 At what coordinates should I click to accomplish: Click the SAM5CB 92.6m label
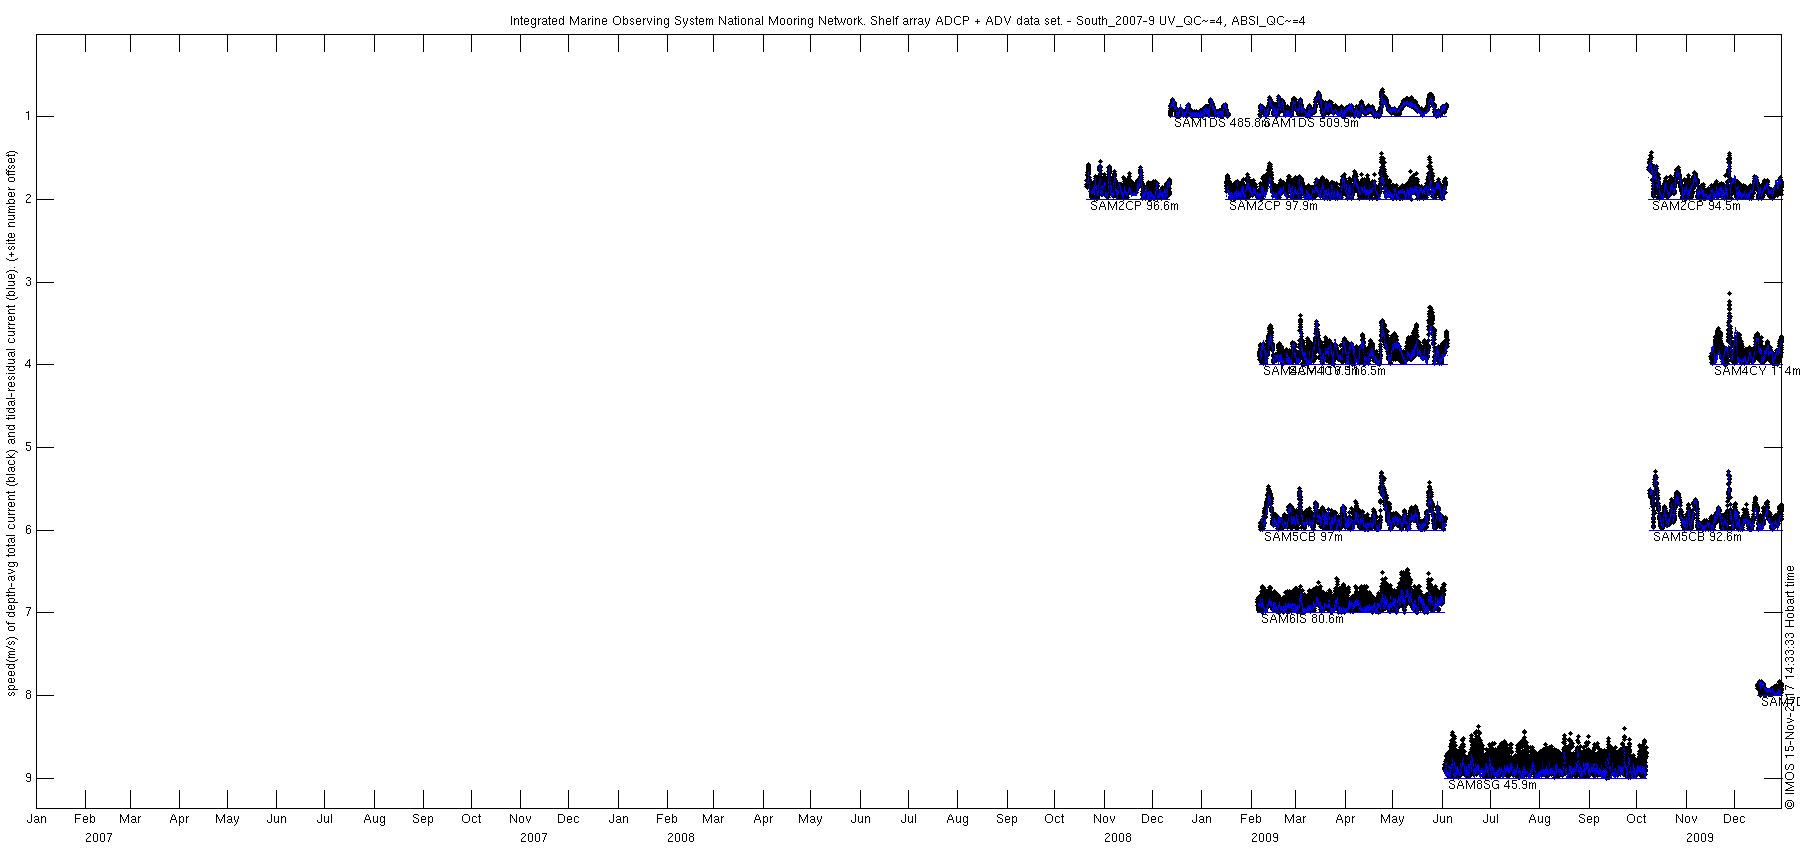1697,537
